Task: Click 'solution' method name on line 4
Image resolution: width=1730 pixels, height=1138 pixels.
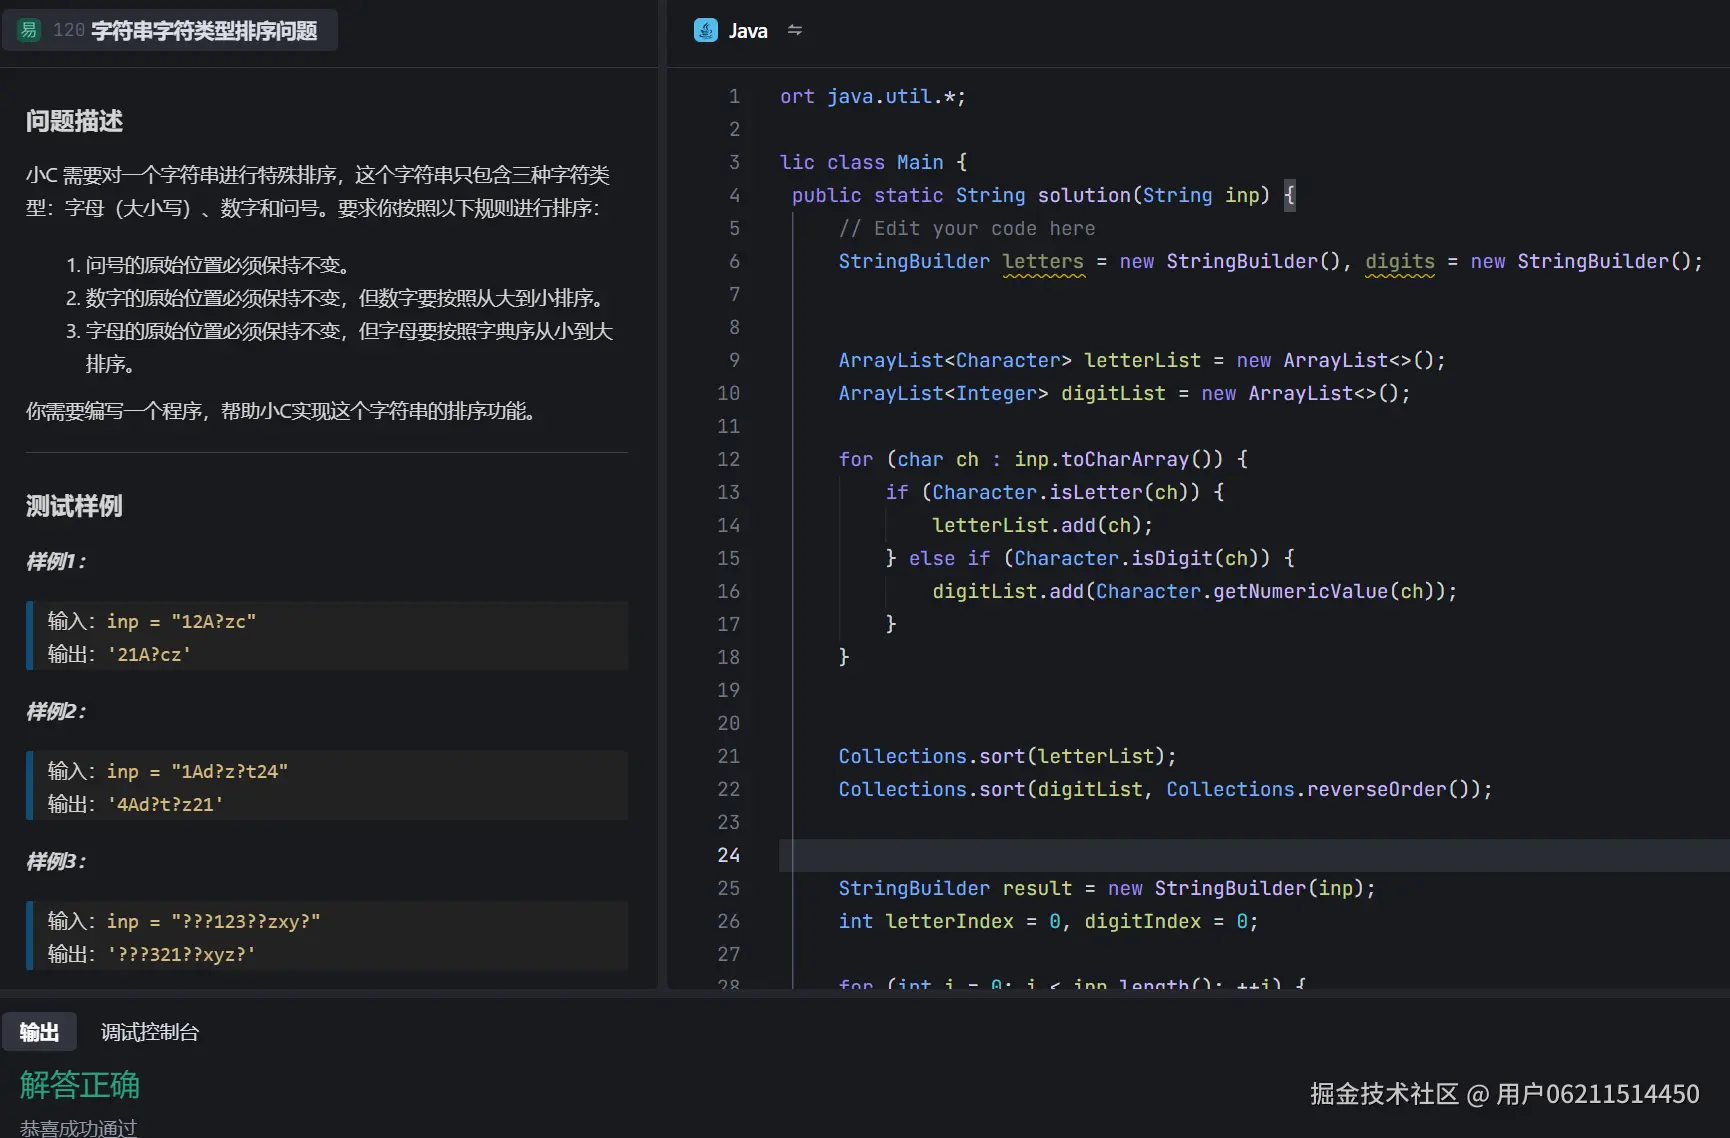Action: (1084, 196)
